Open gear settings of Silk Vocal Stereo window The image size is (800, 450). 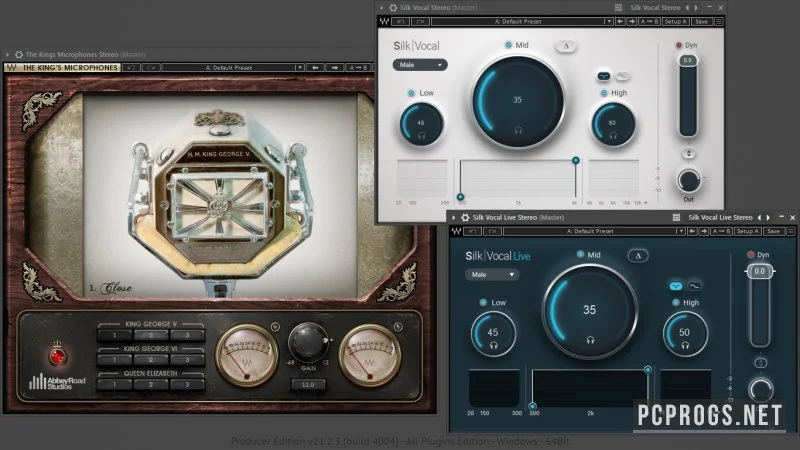[x=393, y=8]
